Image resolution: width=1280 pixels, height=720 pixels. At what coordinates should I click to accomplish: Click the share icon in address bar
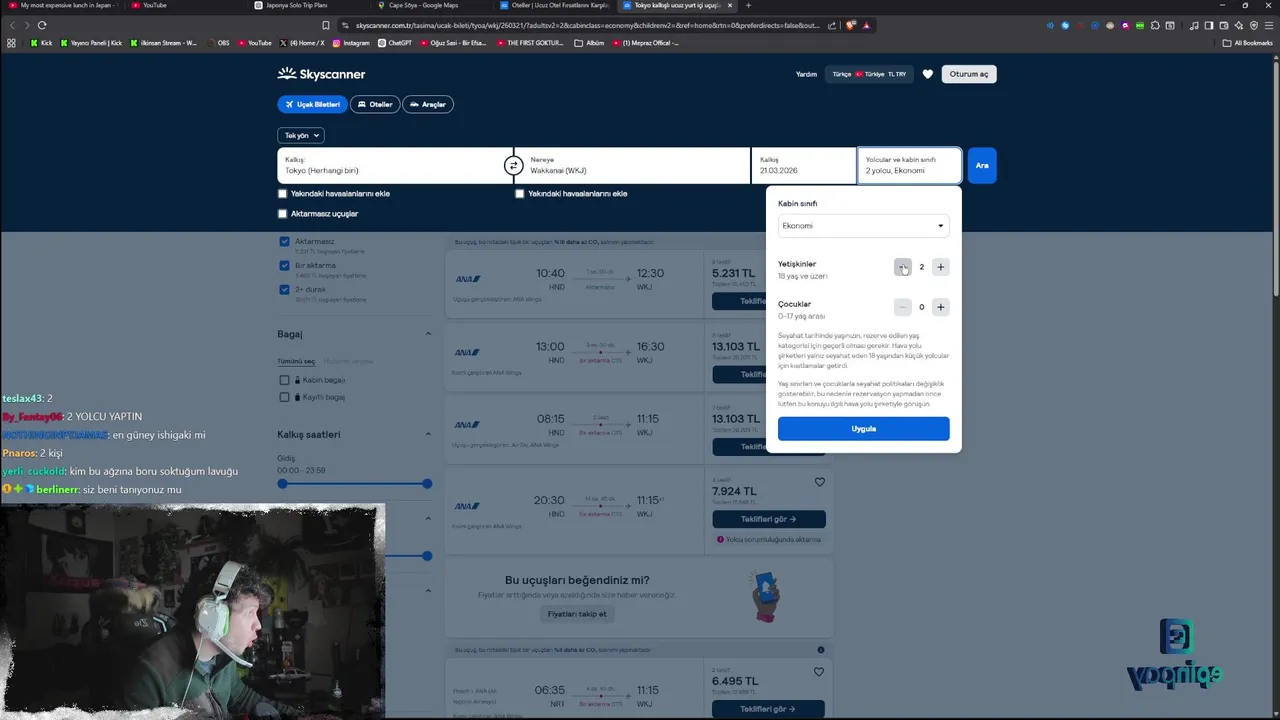832,25
